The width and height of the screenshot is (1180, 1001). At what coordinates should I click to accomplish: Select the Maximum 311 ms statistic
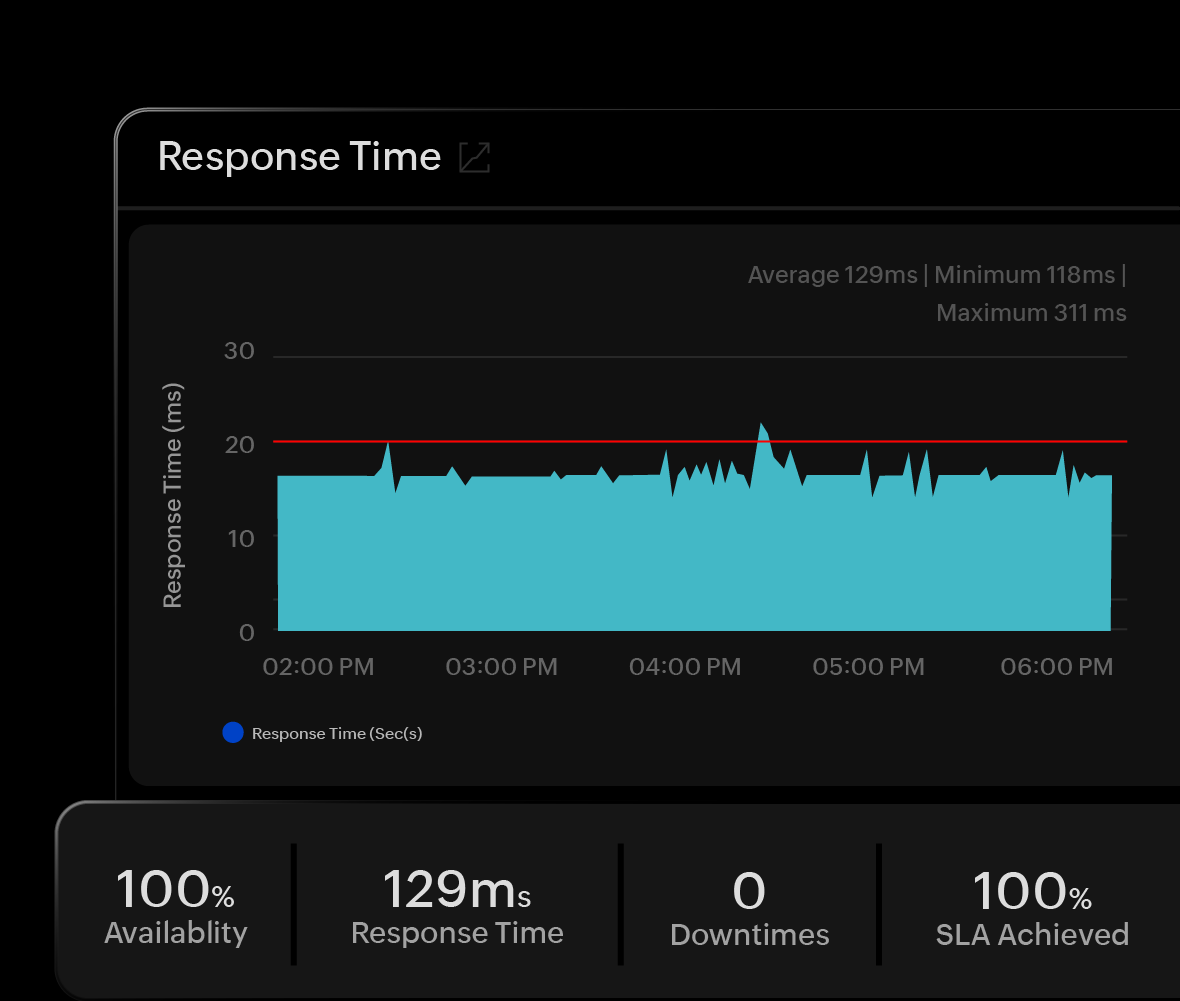click(x=1031, y=312)
